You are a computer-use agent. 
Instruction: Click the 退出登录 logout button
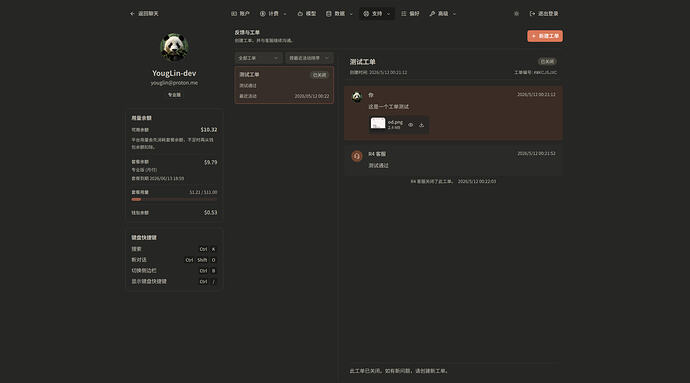tap(544, 14)
